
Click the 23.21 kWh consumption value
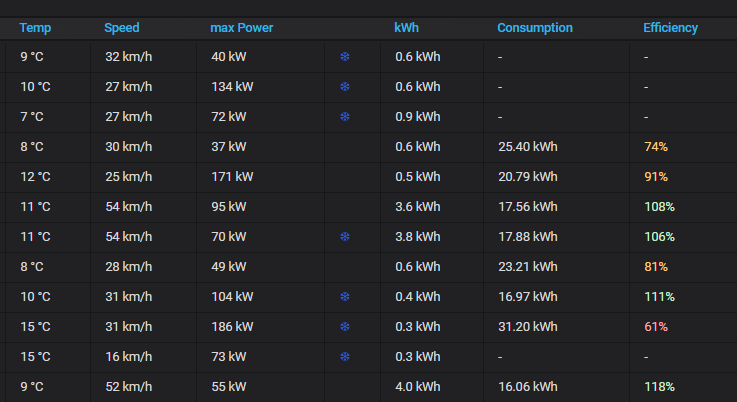tap(528, 267)
